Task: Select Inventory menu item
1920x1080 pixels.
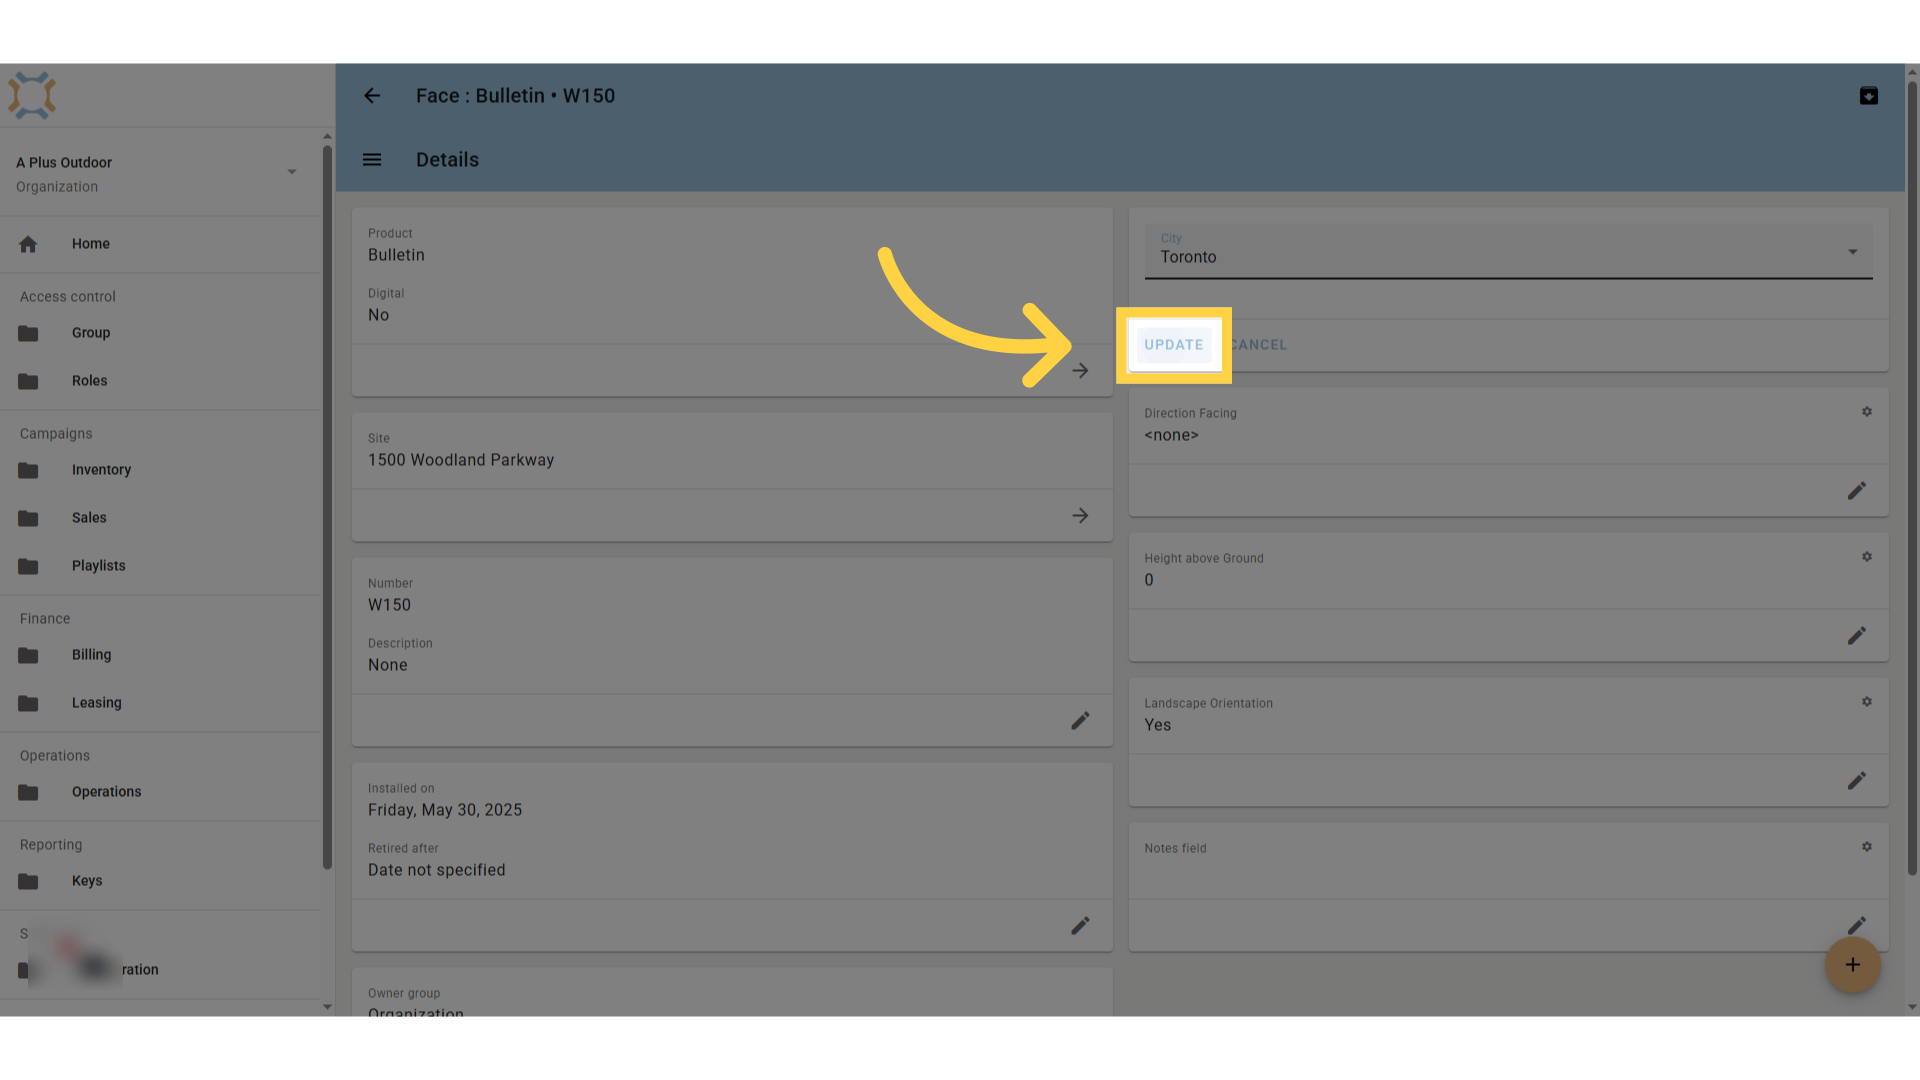Action: point(160,470)
